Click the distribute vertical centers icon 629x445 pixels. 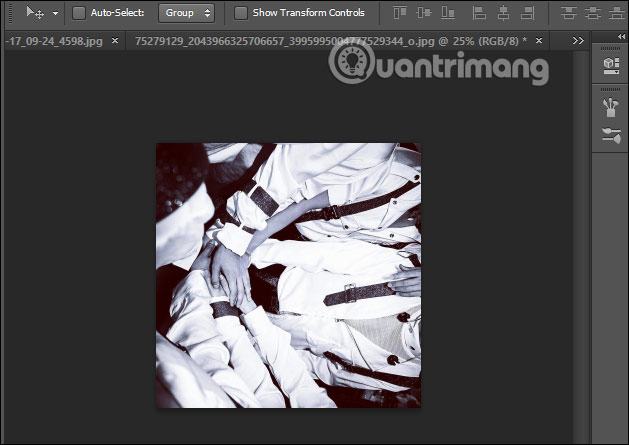(x=592, y=13)
